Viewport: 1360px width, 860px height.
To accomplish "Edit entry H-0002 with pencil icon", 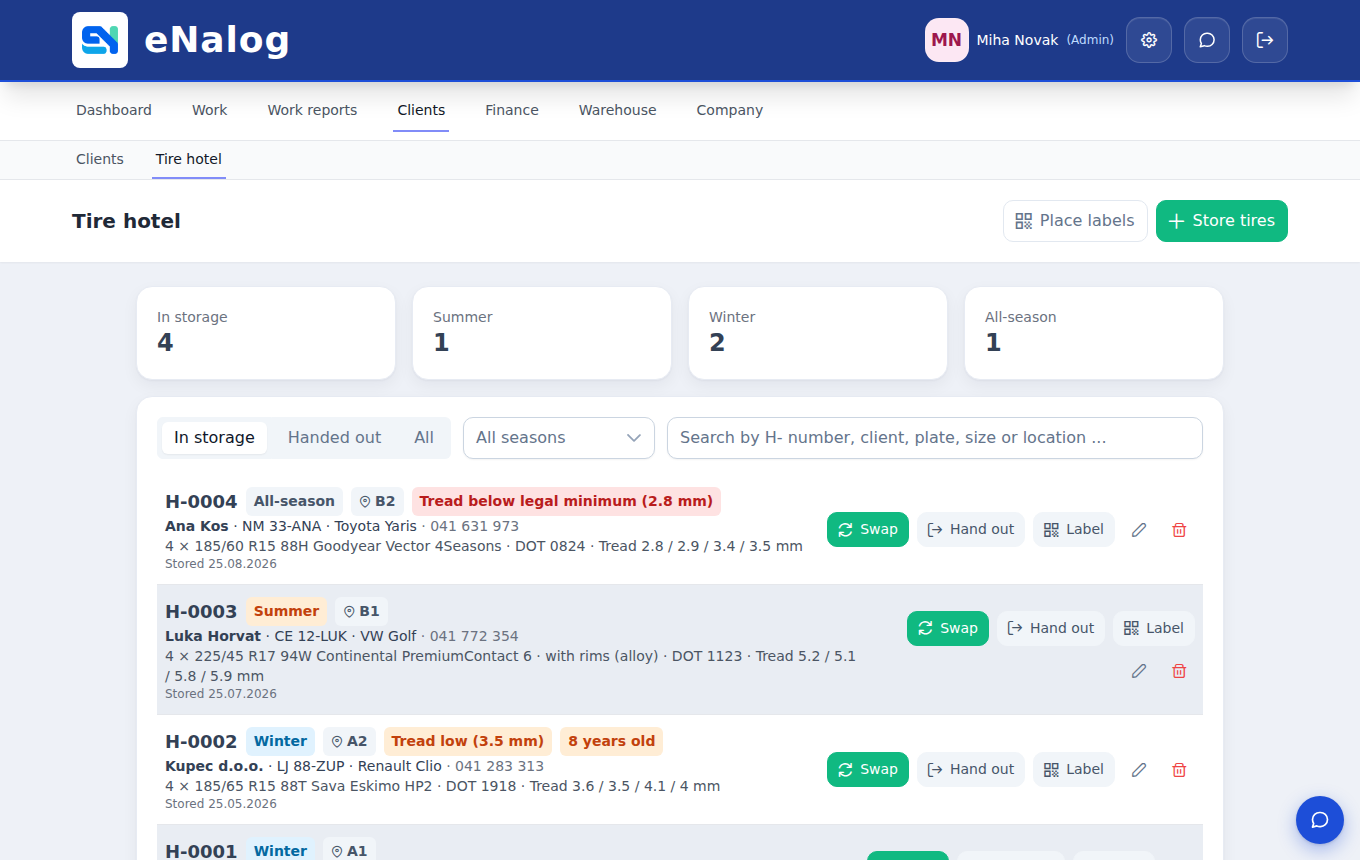I will pyautogui.click(x=1139, y=770).
